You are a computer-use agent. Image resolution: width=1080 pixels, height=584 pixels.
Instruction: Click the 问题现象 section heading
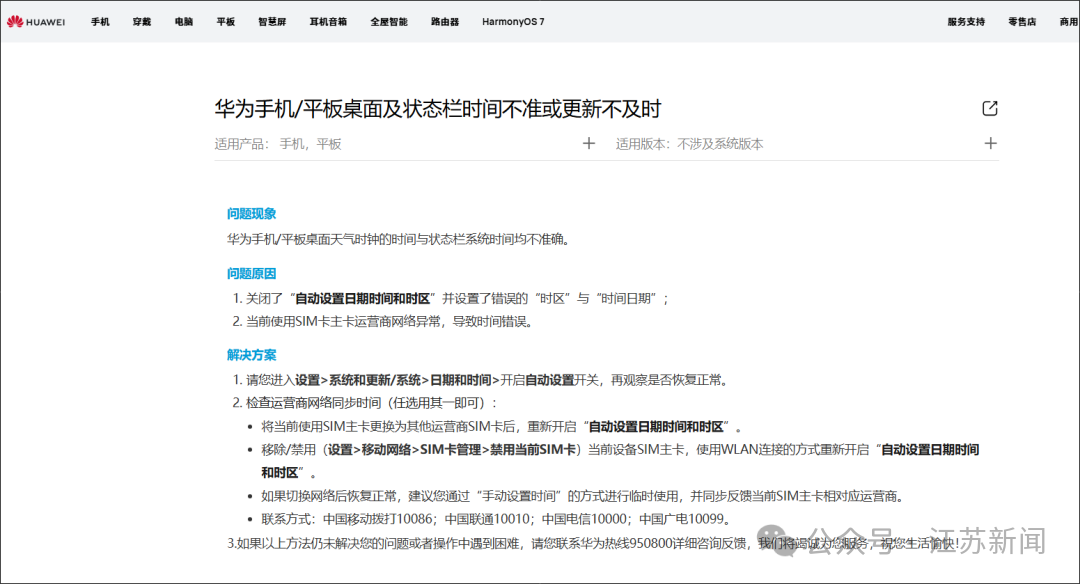251,213
